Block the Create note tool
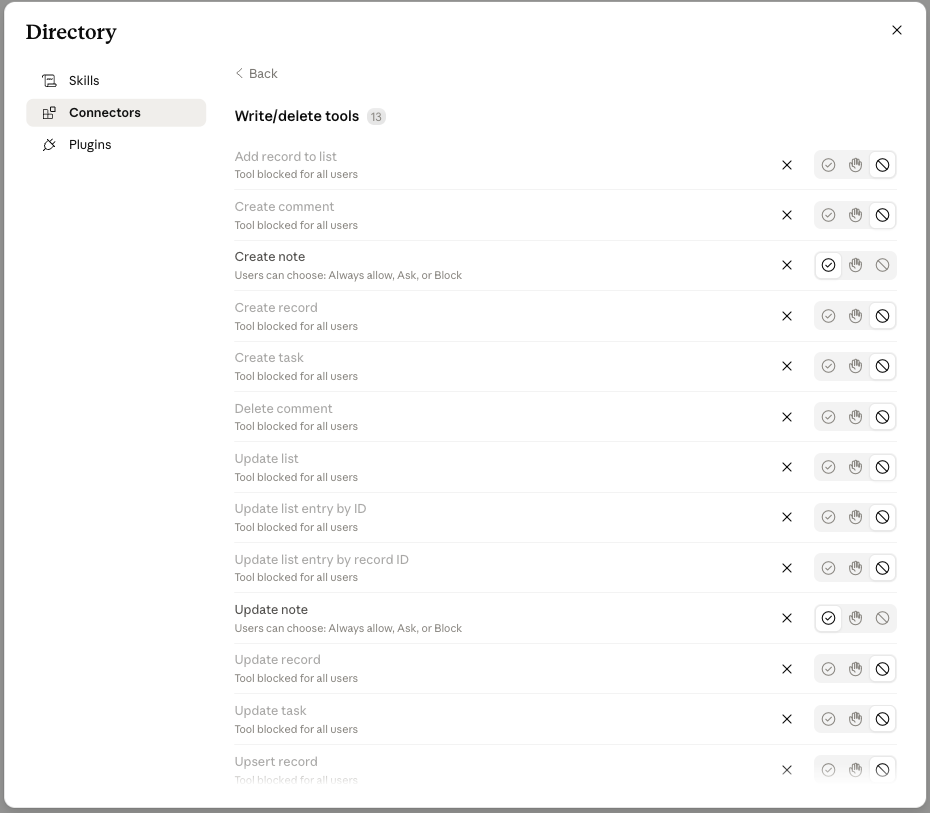The height and width of the screenshot is (813, 930). tap(883, 265)
